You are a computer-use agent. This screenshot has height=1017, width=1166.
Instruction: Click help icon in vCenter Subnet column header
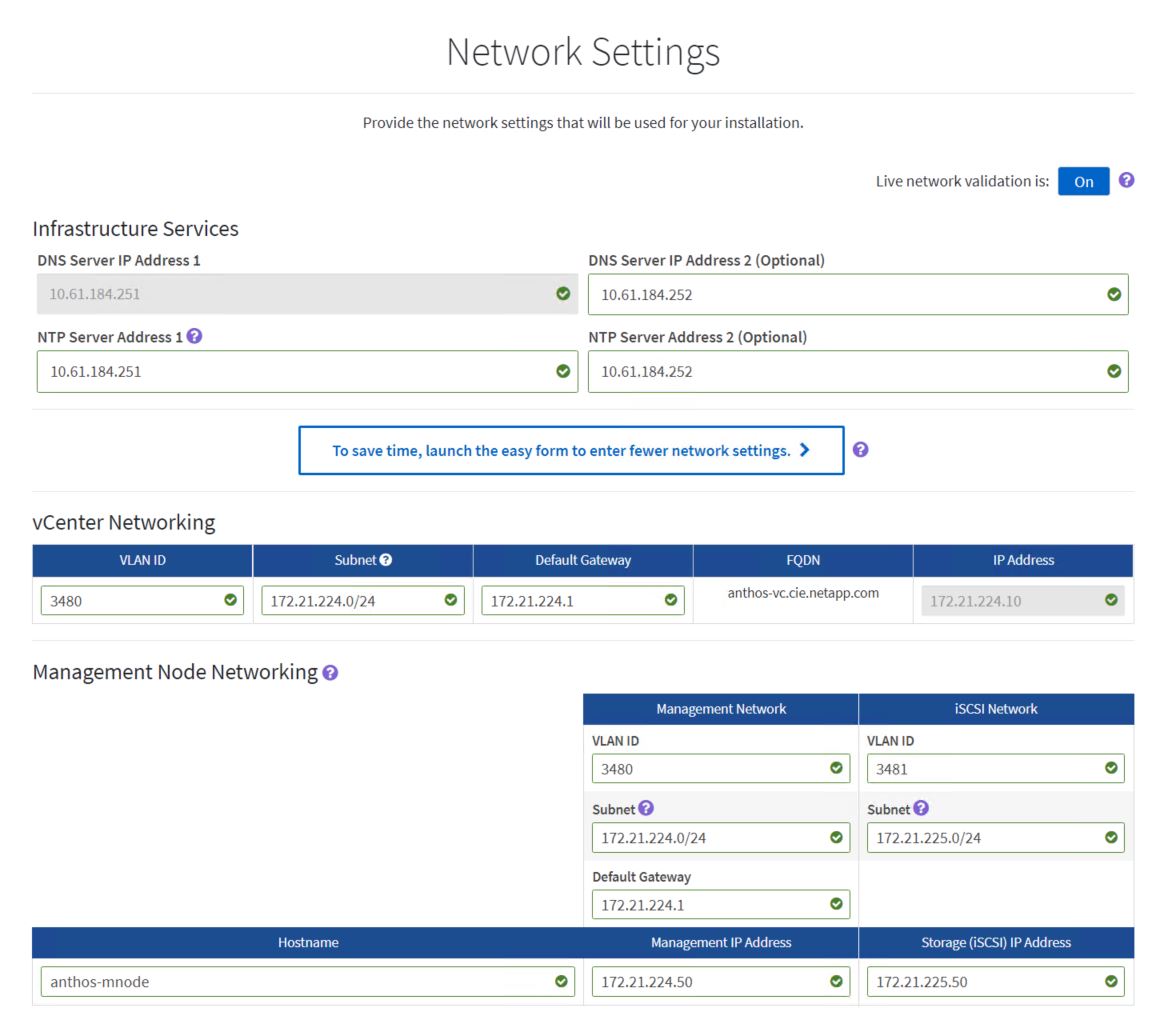click(386, 560)
